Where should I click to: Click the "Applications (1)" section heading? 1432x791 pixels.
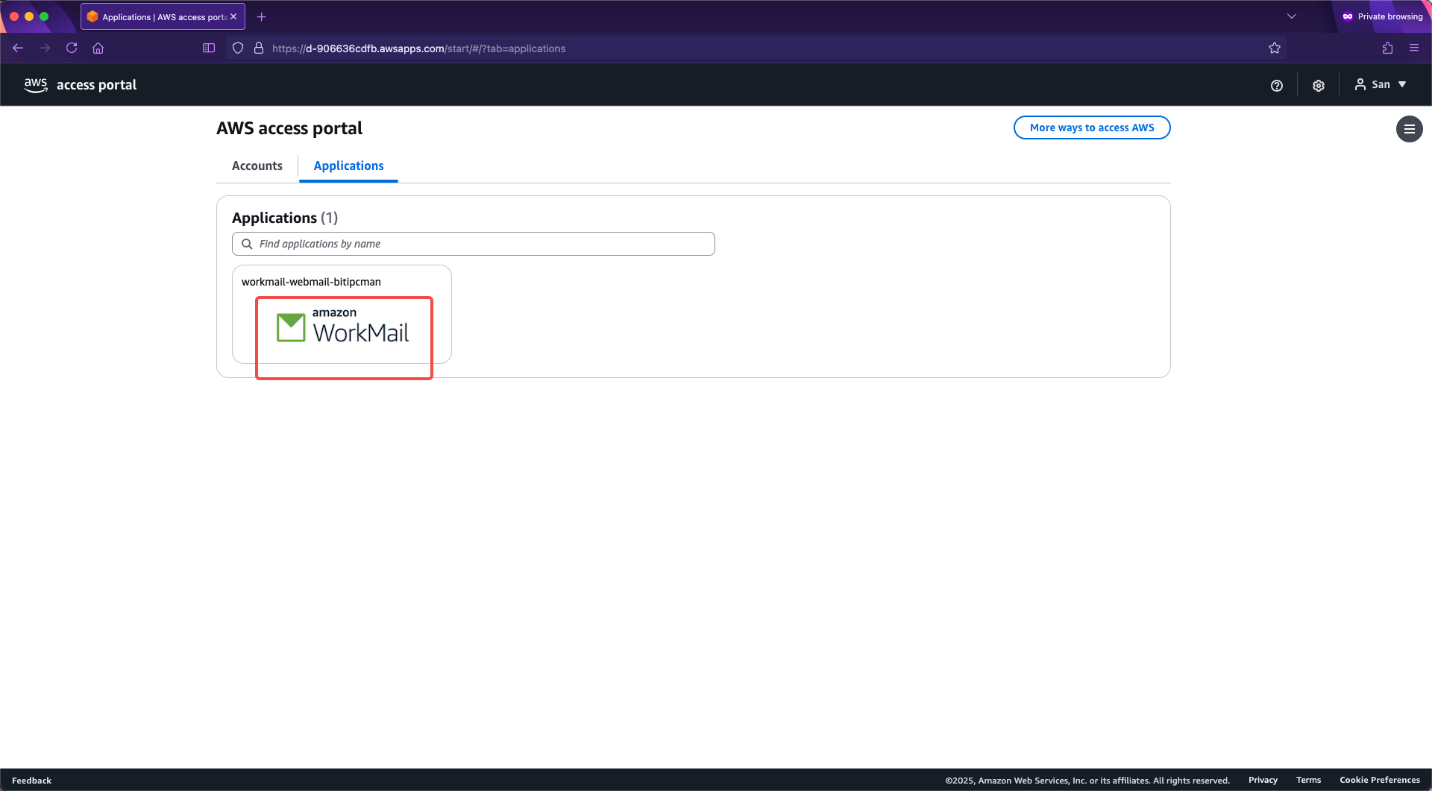pyautogui.click(x=285, y=218)
